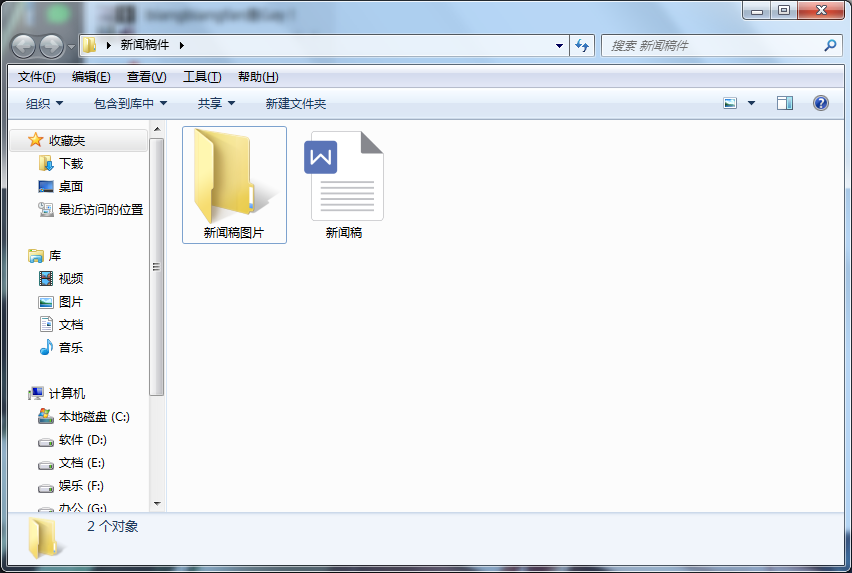
Task: Click the search magnifier icon
Action: (829, 46)
